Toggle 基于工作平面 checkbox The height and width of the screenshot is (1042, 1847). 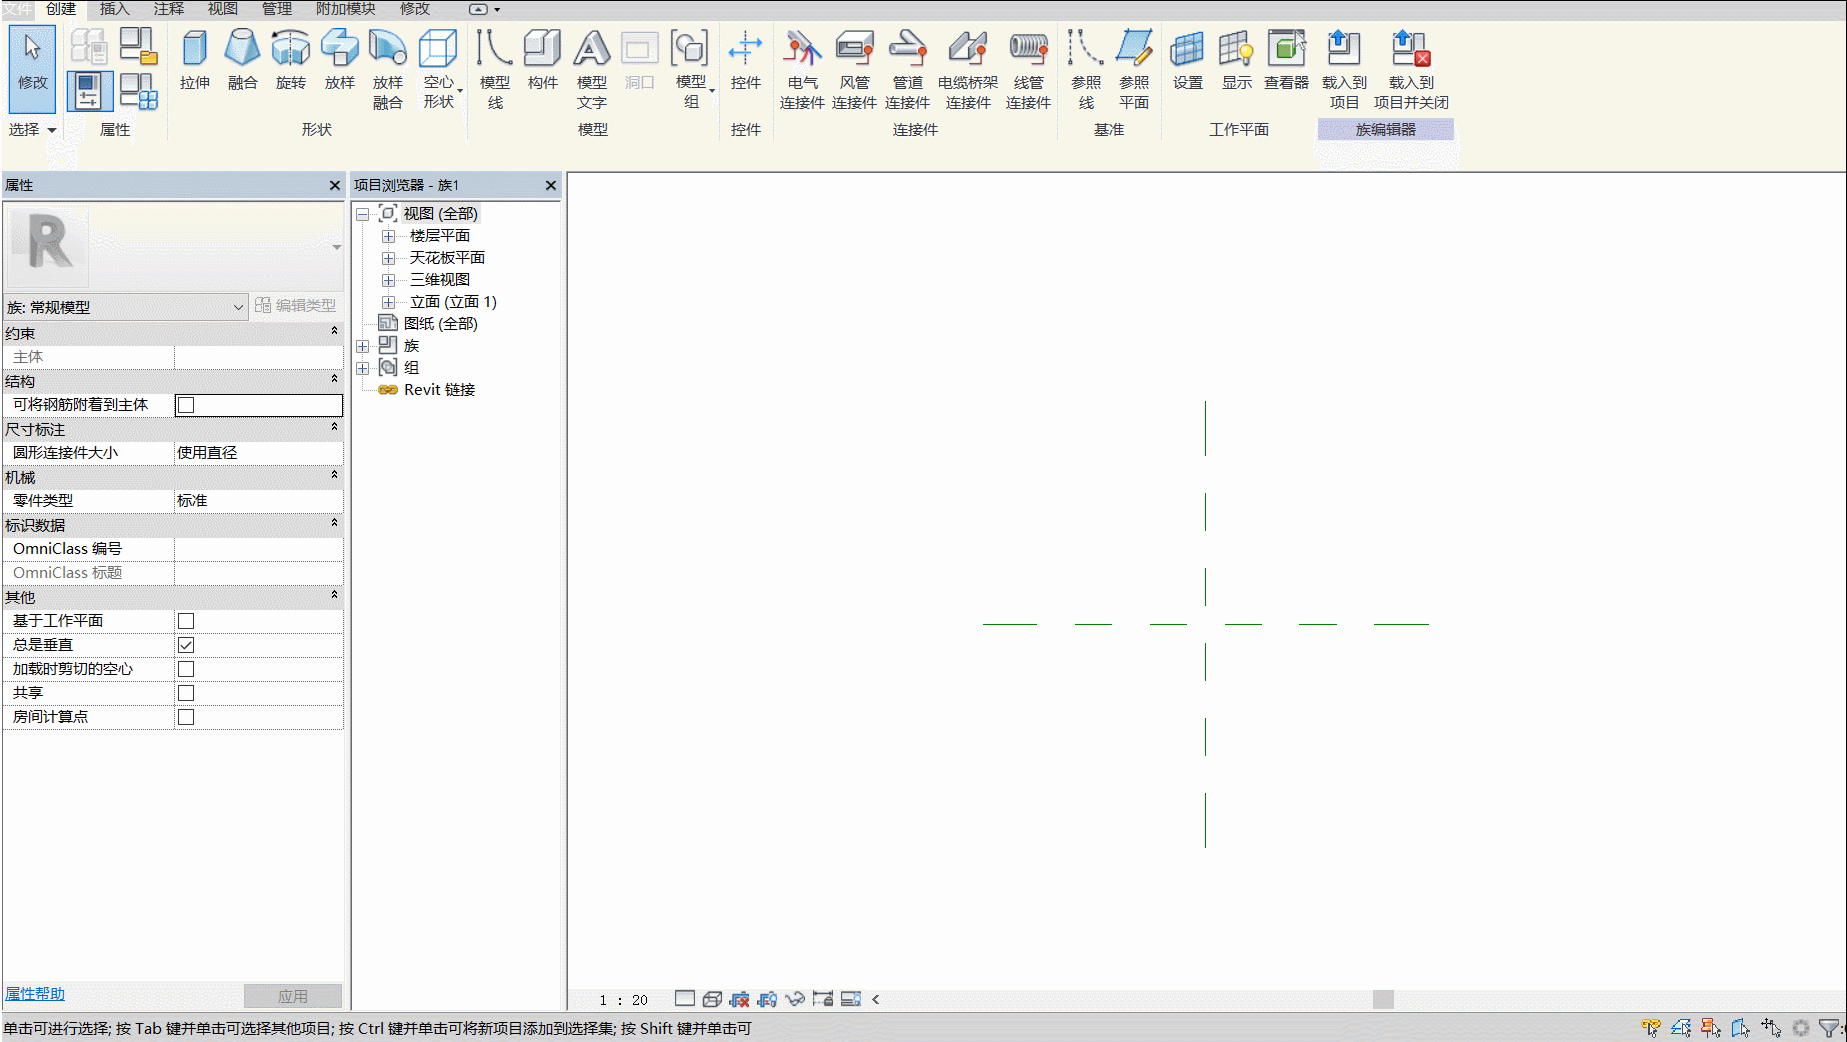point(186,621)
